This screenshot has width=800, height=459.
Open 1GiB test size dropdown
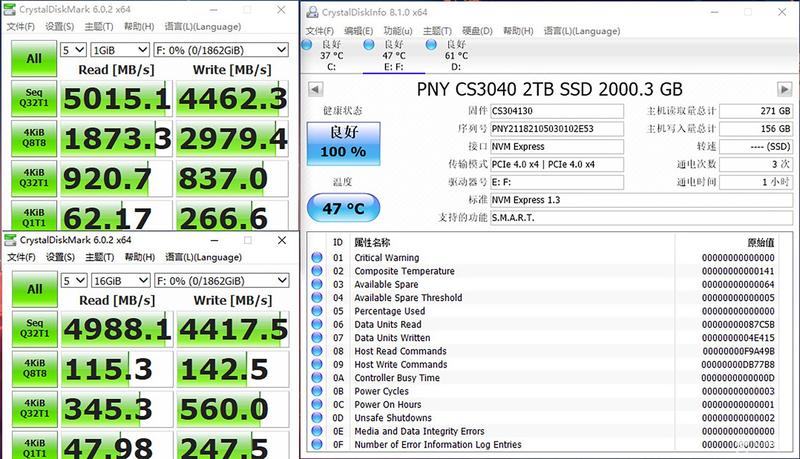point(120,50)
